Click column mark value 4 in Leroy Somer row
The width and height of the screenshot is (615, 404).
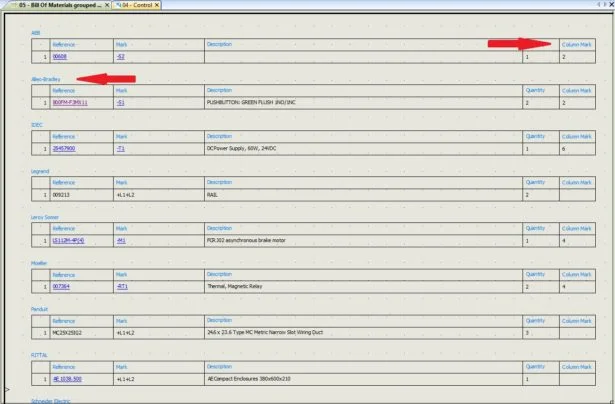[x=564, y=240]
